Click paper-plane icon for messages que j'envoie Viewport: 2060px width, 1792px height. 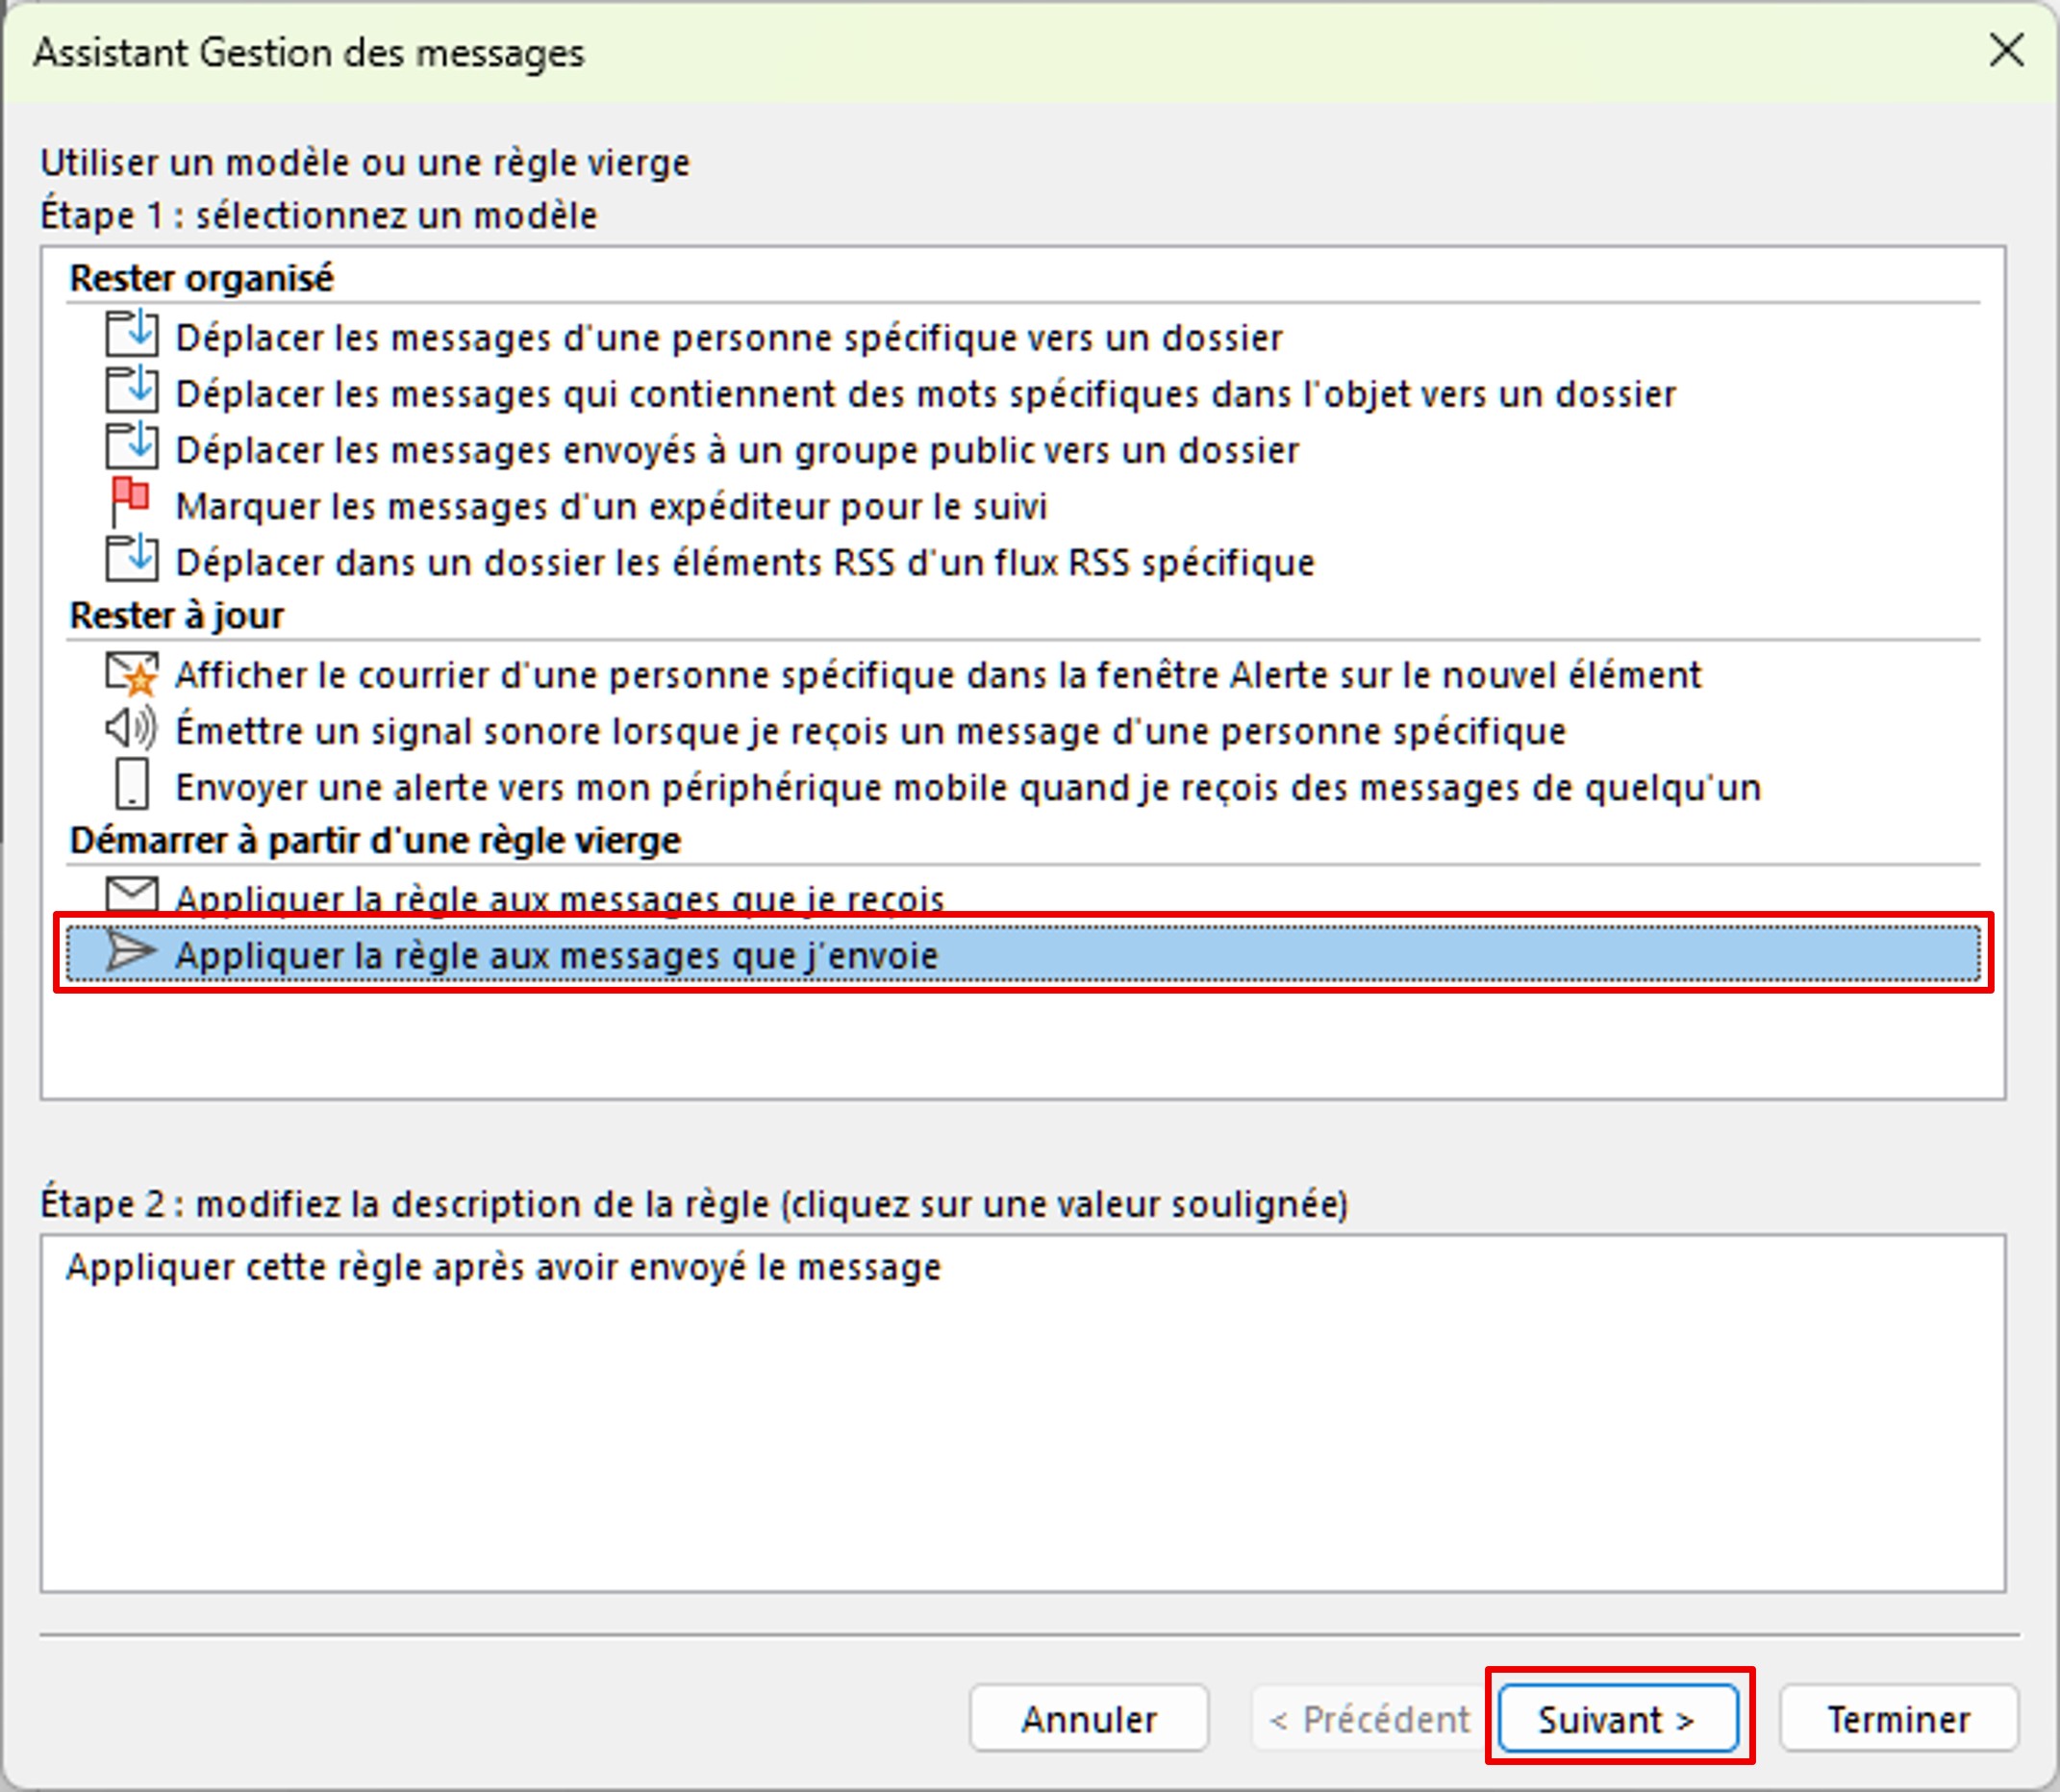tap(131, 952)
